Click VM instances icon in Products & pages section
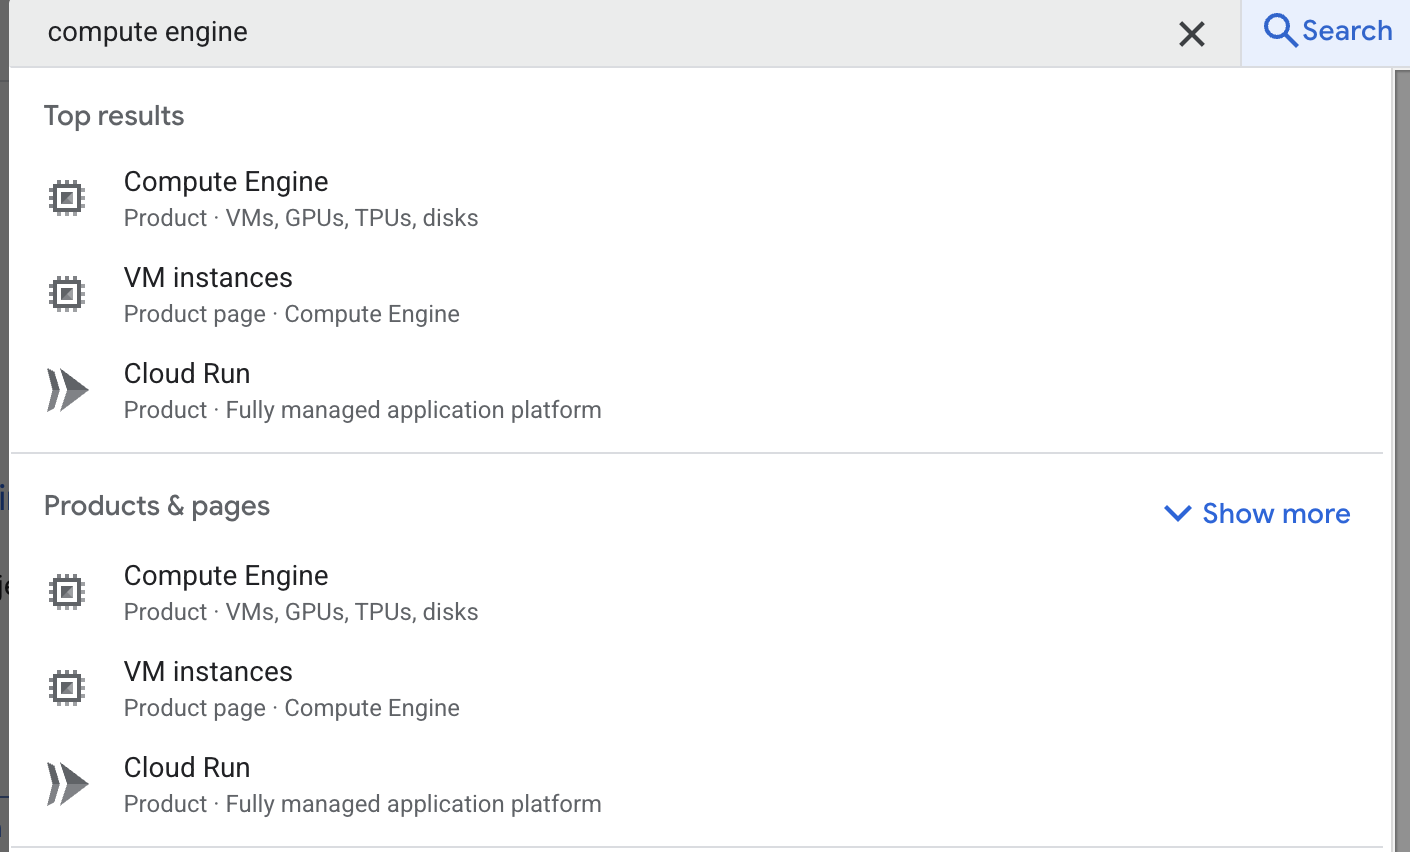This screenshot has height=852, width=1410. 67,688
